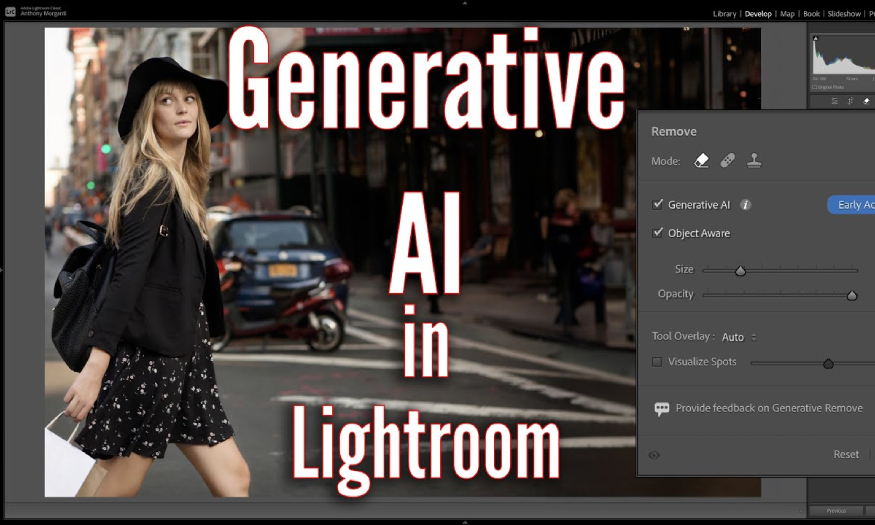Click the Remove panel title
This screenshot has width=875, height=525.
click(674, 132)
